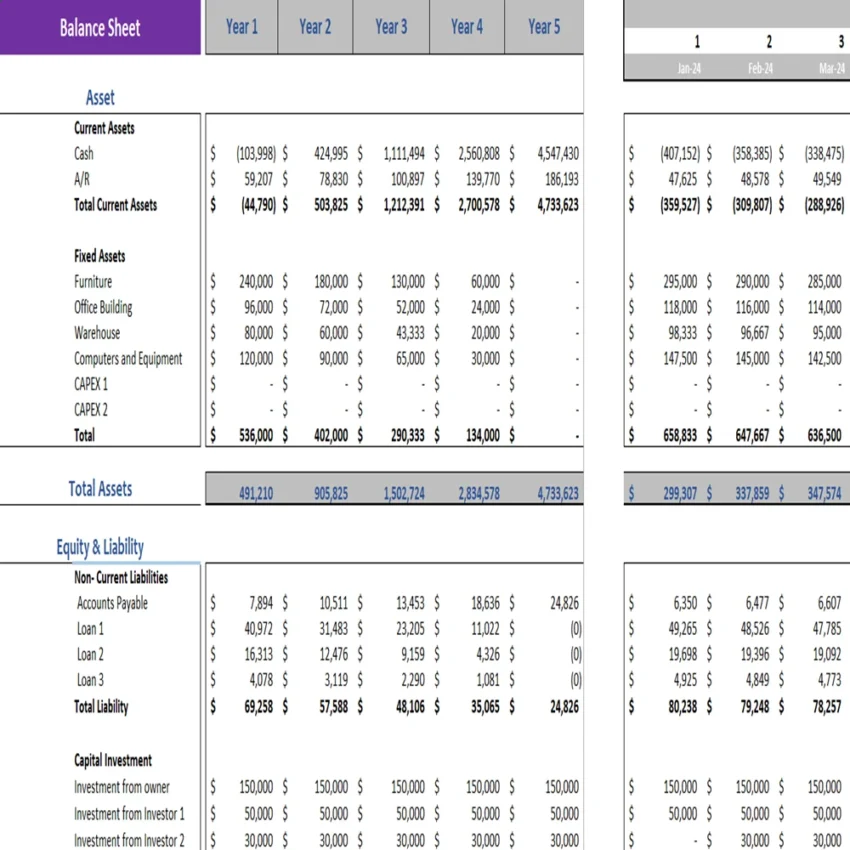Click the Cash row label

tap(83, 154)
